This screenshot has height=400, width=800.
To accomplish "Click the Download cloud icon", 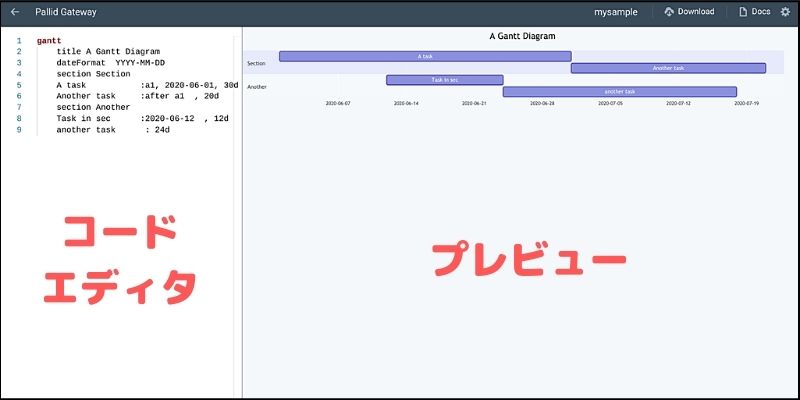I will coord(669,12).
